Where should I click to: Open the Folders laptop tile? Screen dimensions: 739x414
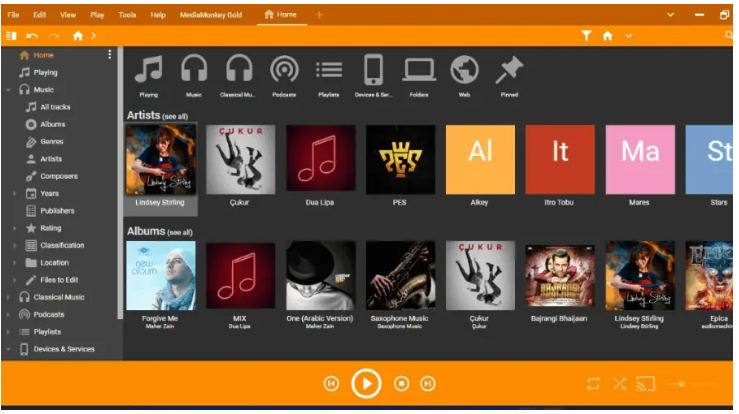pos(419,75)
